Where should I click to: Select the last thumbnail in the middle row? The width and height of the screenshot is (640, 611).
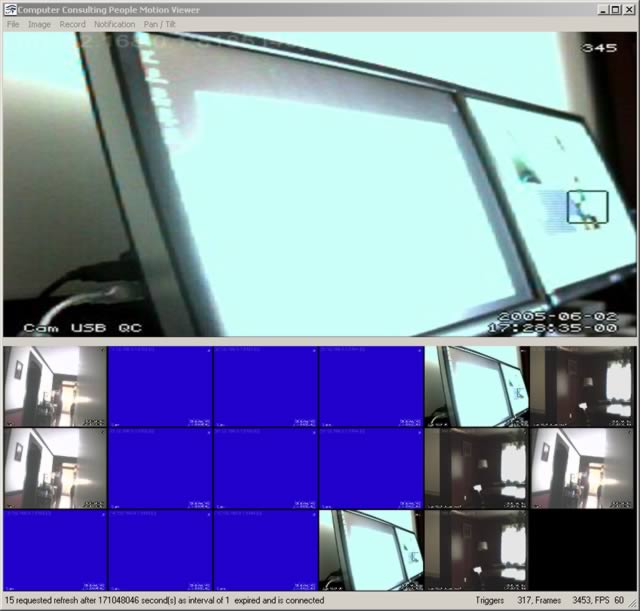[x=582, y=468]
